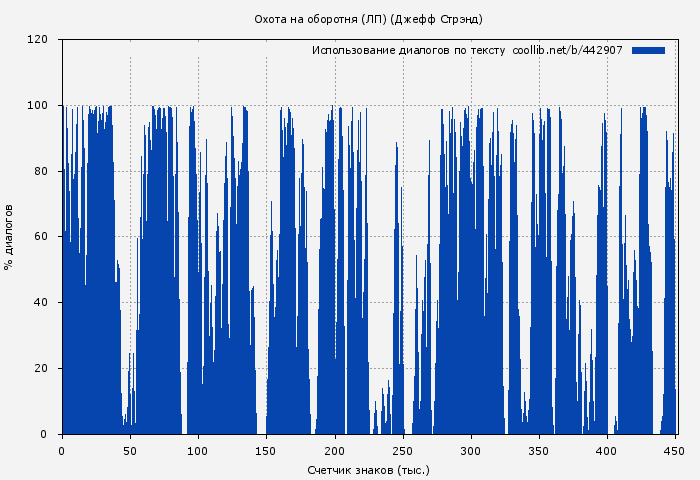This screenshot has height=480, width=700.
Task: Click the legend text with coollib.net/b/442907
Action: pyautogui.click(x=467, y=50)
